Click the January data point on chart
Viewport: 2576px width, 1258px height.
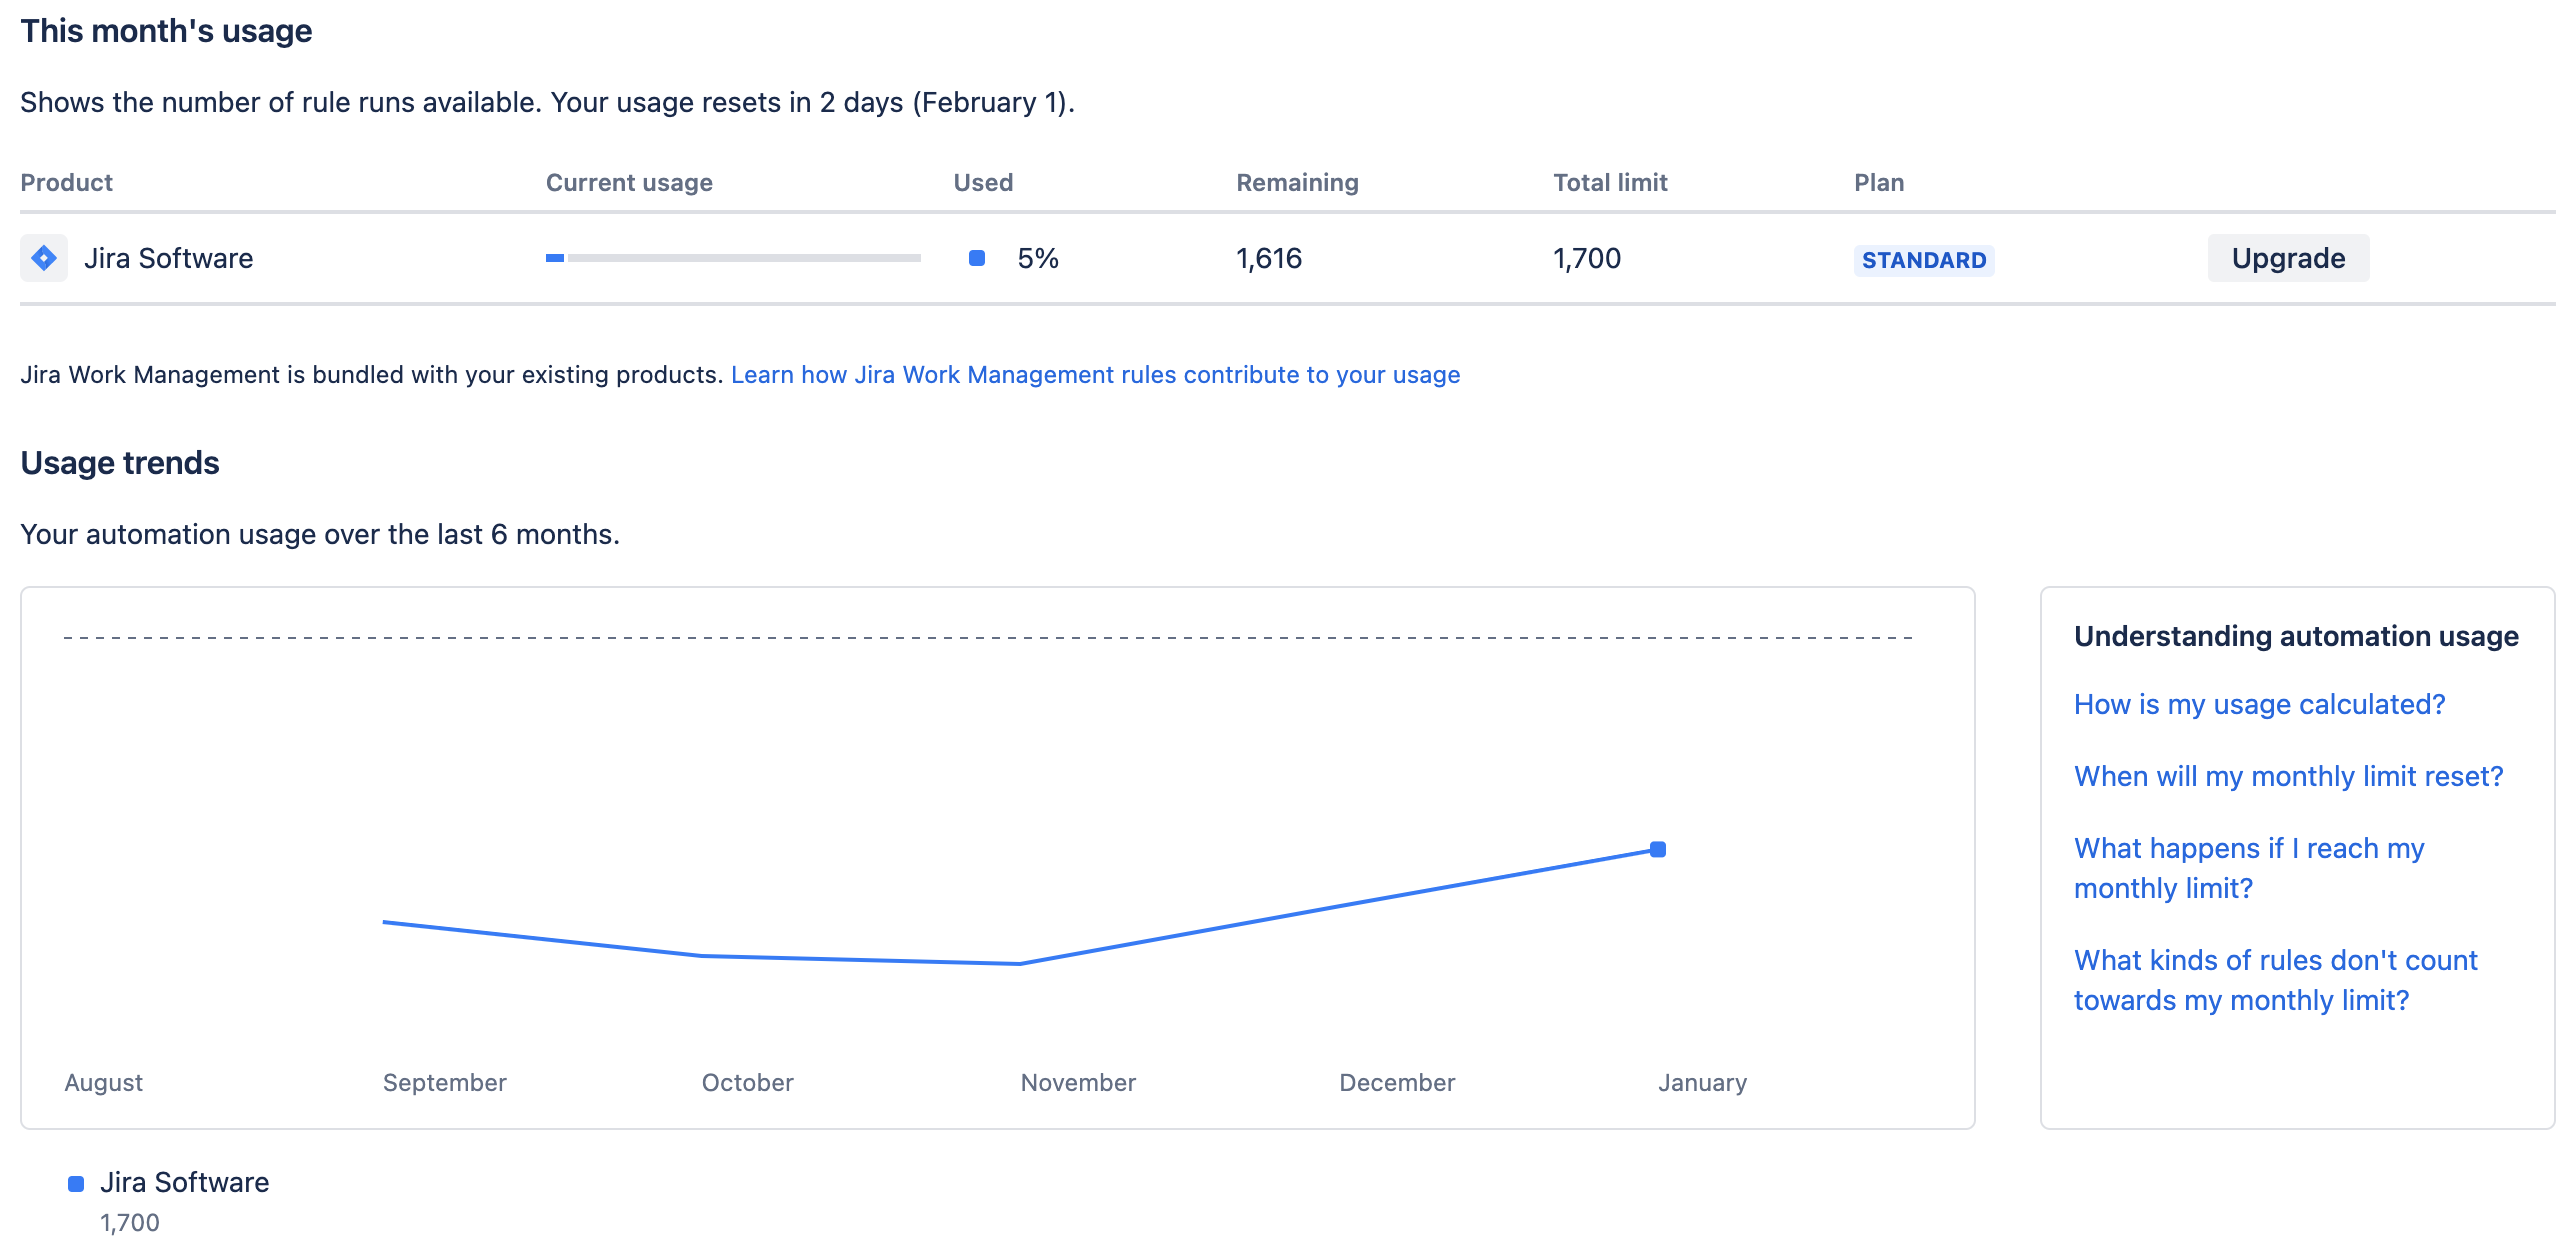pyautogui.click(x=1658, y=849)
